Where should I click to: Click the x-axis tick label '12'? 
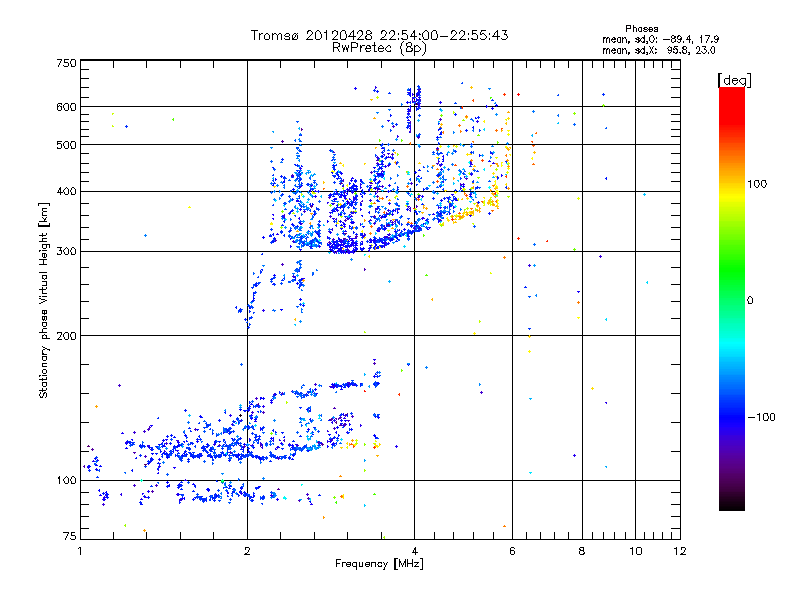[x=680, y=551]
